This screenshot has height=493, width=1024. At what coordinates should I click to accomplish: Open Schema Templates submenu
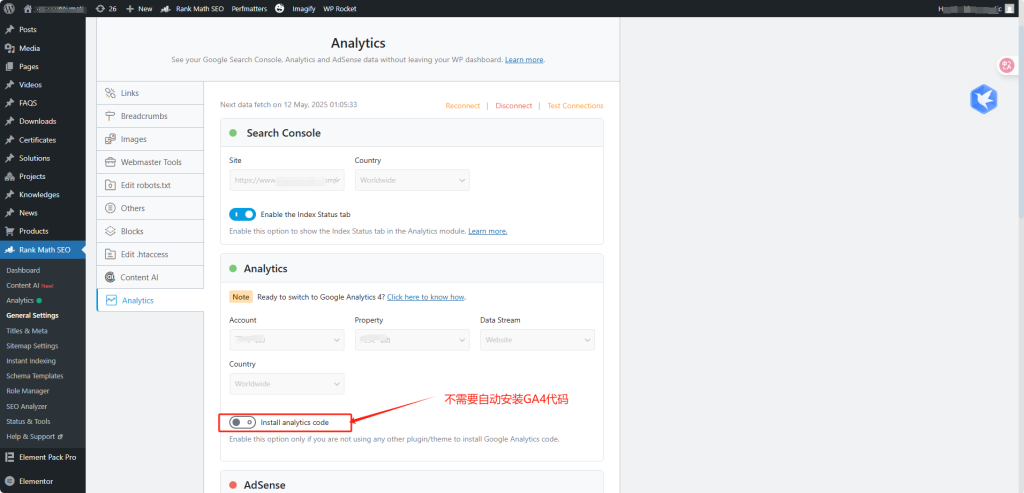(x=35, y=376)
